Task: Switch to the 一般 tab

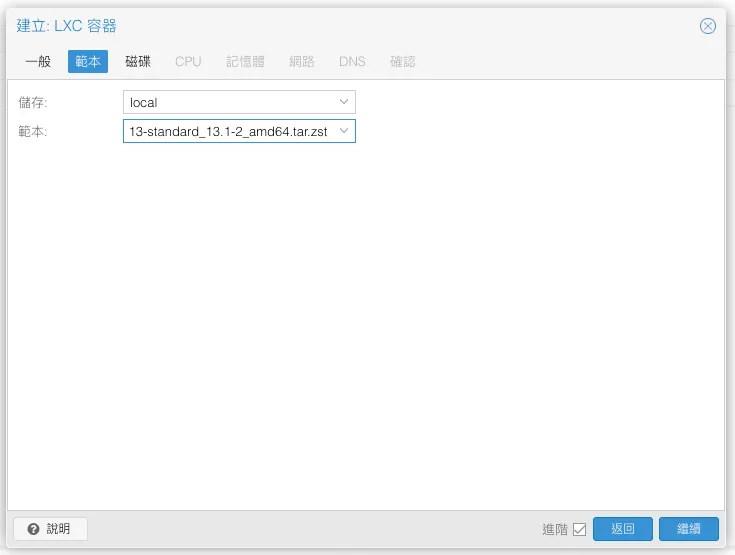Action: pos(38,61)
